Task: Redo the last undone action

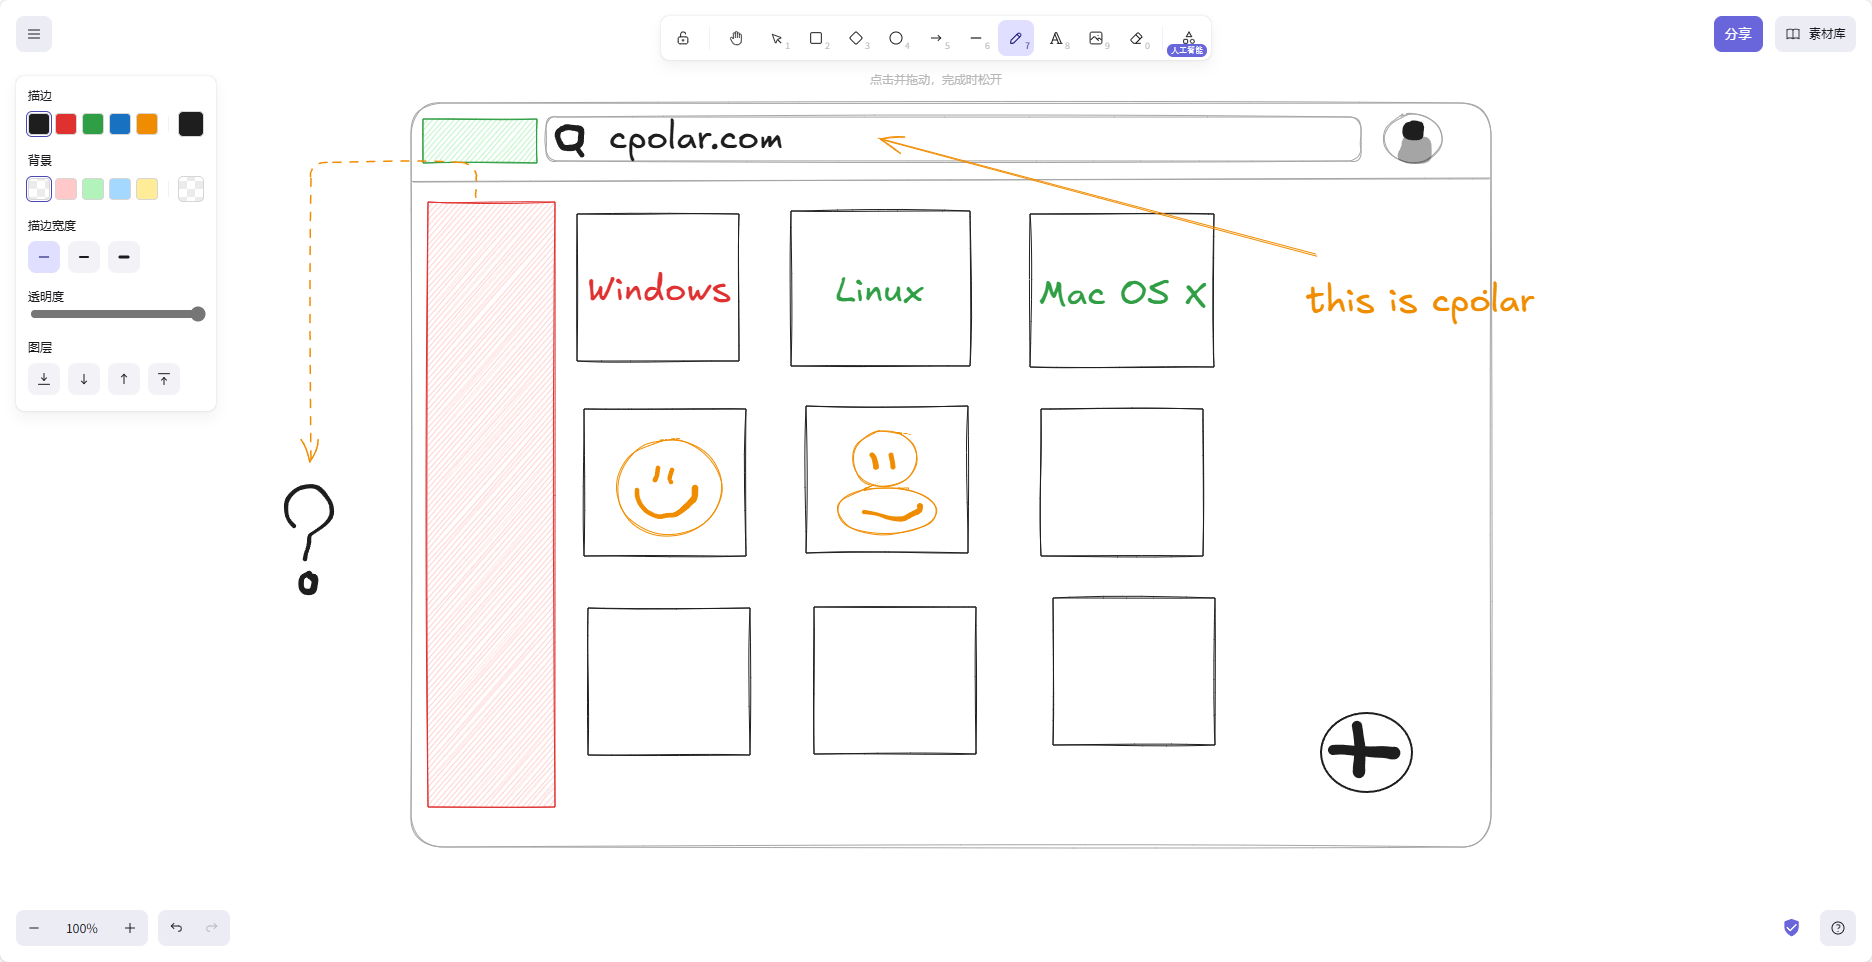Action: pos(212,928)
